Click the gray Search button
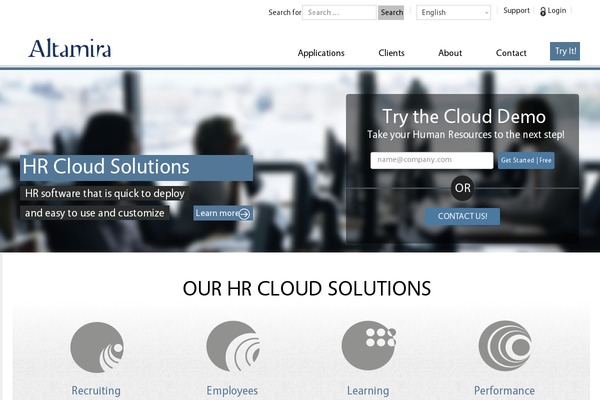This screenshot has height=400, width=600. pyautogui.click(x=391, y=13)
